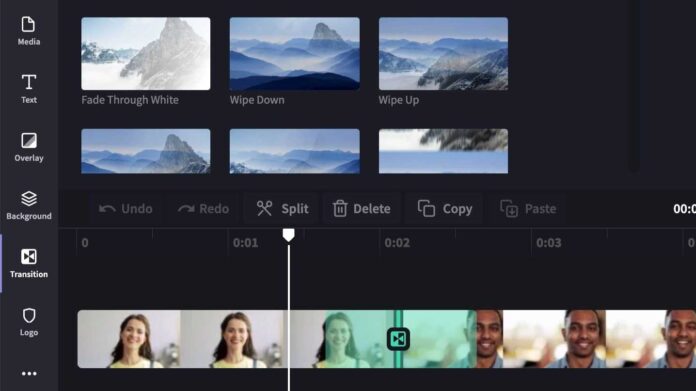Select the Text tool in sidebar
This screenshot has height=391, width=696.
click(29, 89)
